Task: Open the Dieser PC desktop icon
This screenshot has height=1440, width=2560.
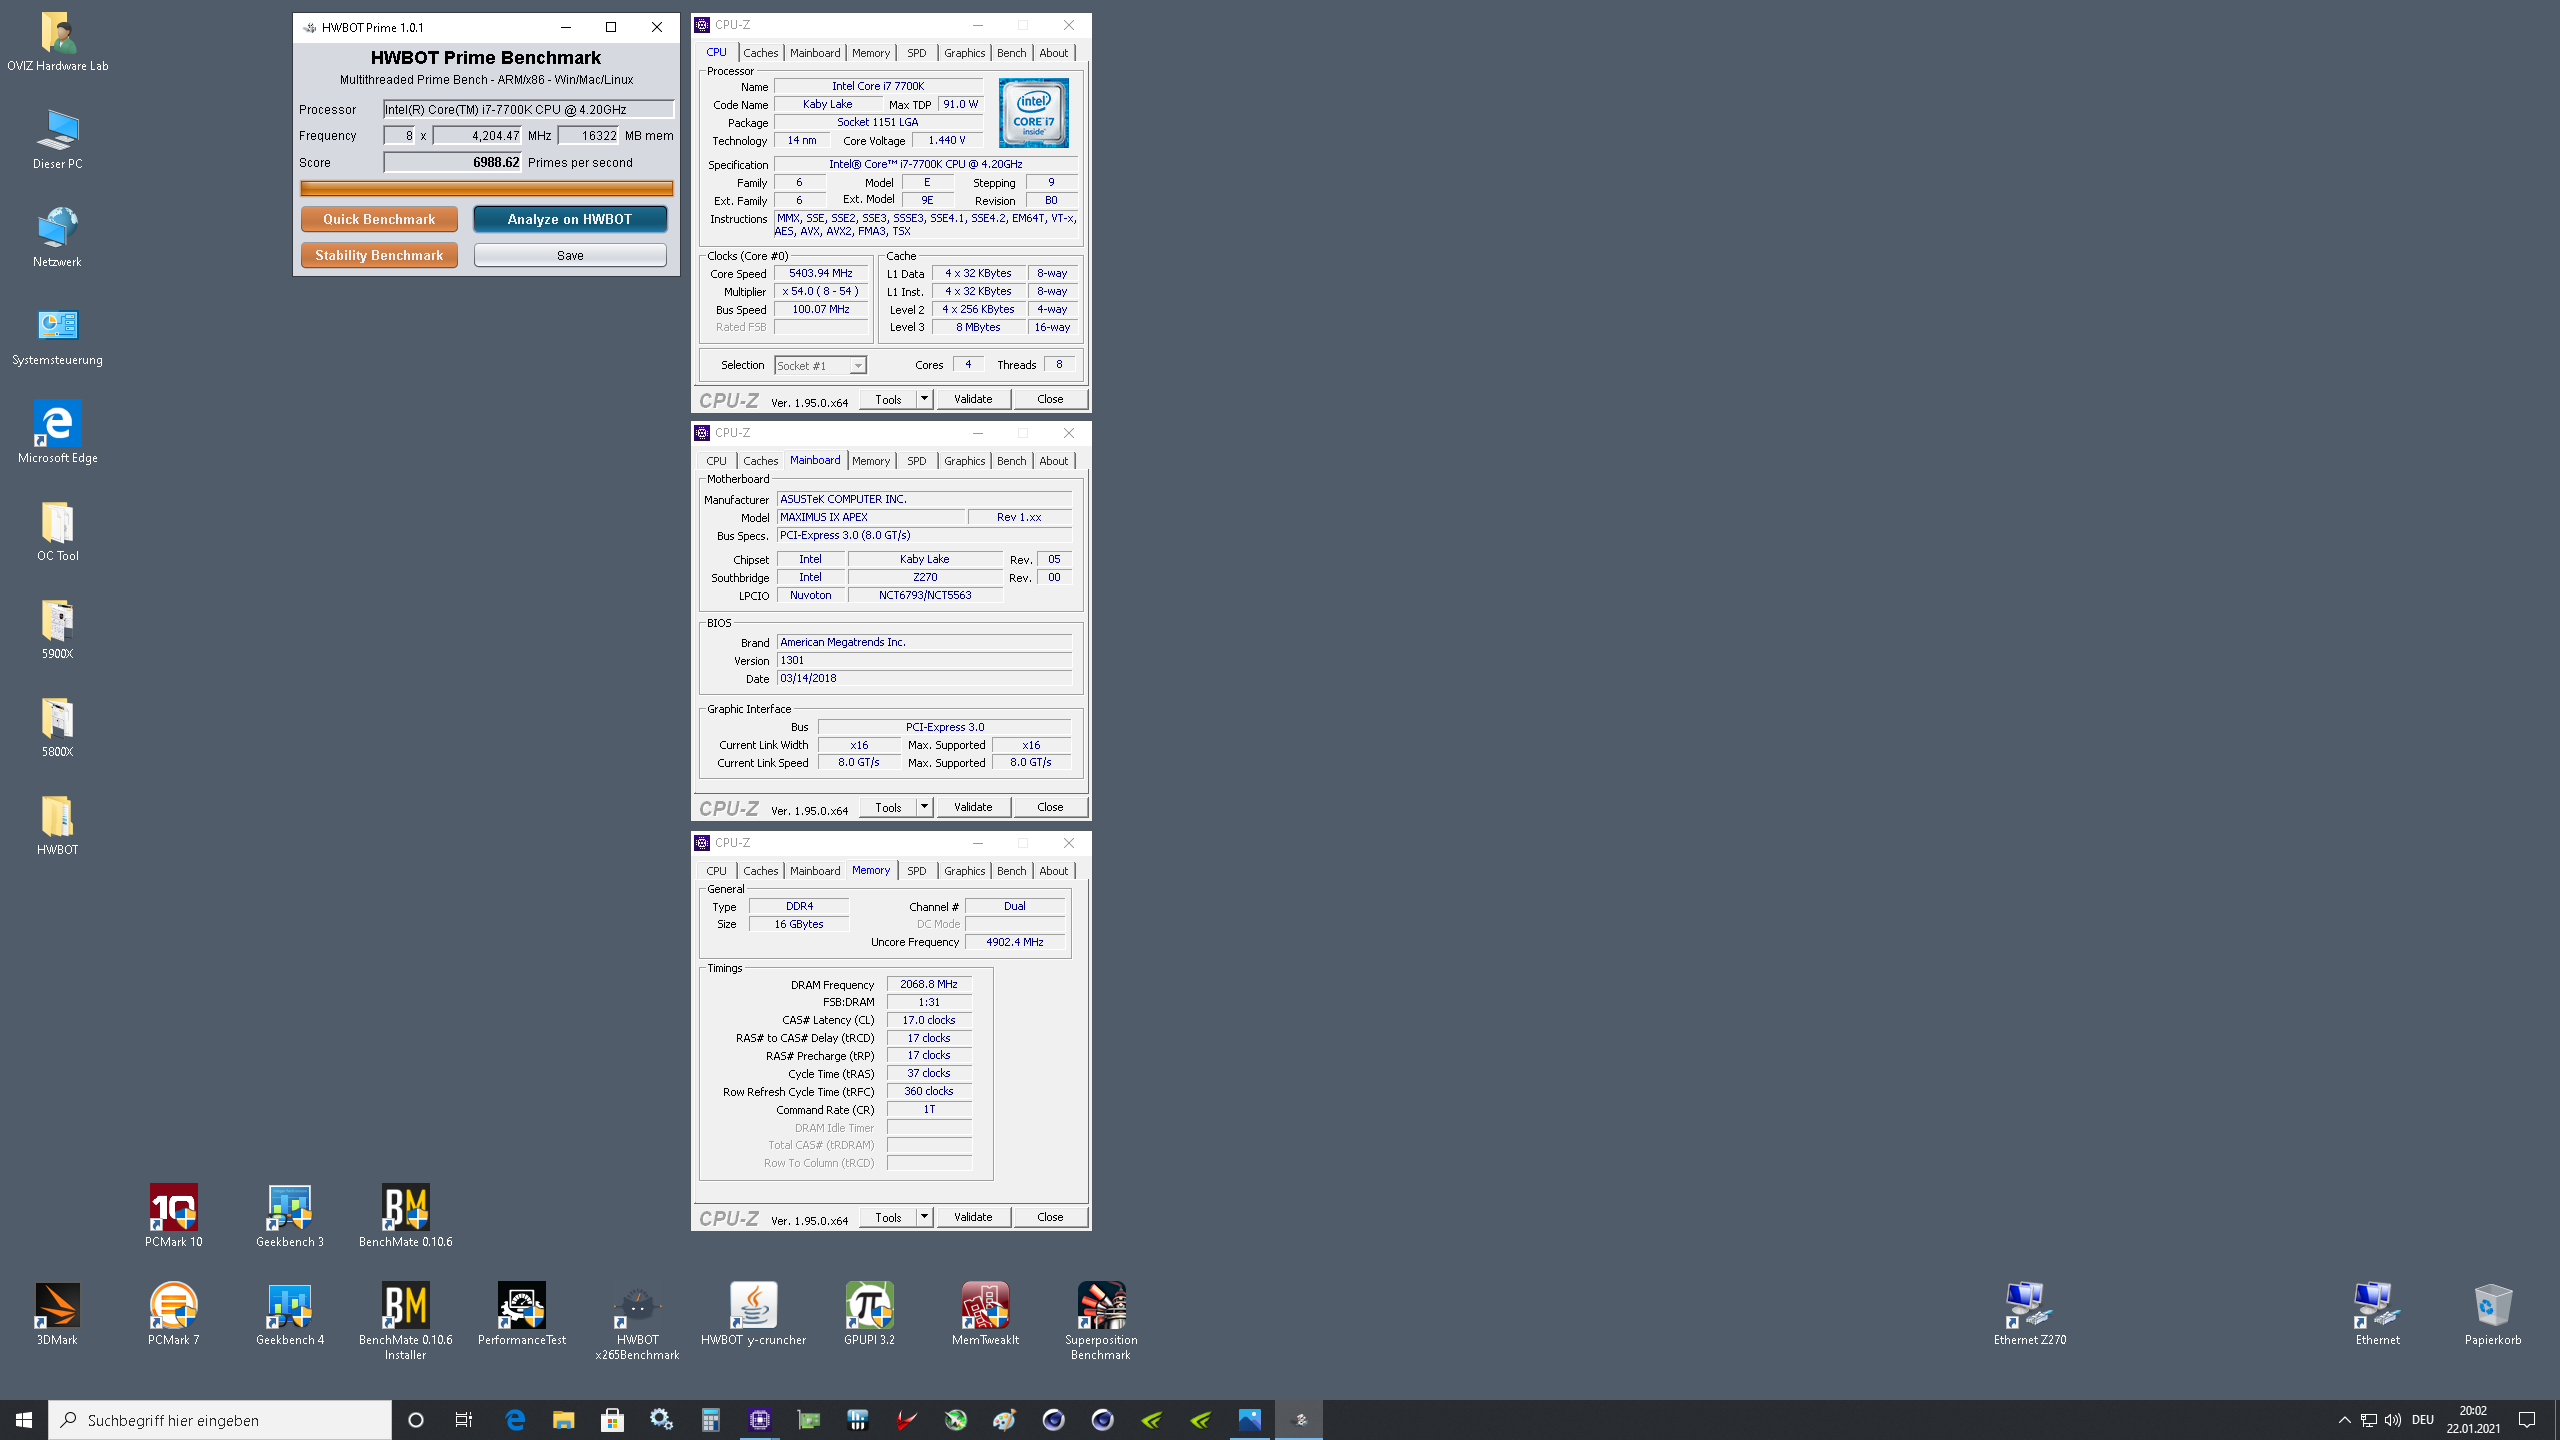Action: point(57,139)
